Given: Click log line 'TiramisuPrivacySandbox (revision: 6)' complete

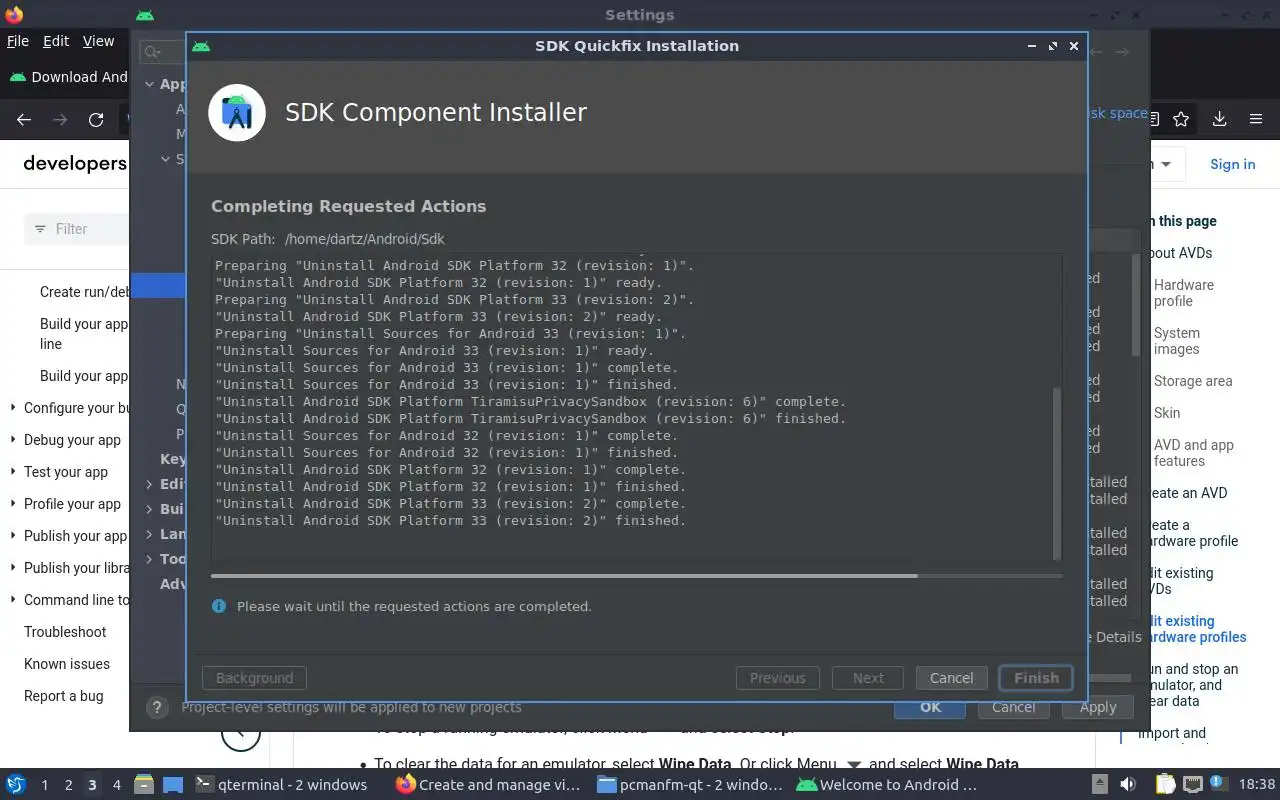Looking at the screenshot, I should pyautogui.click(x=530, y=402).
